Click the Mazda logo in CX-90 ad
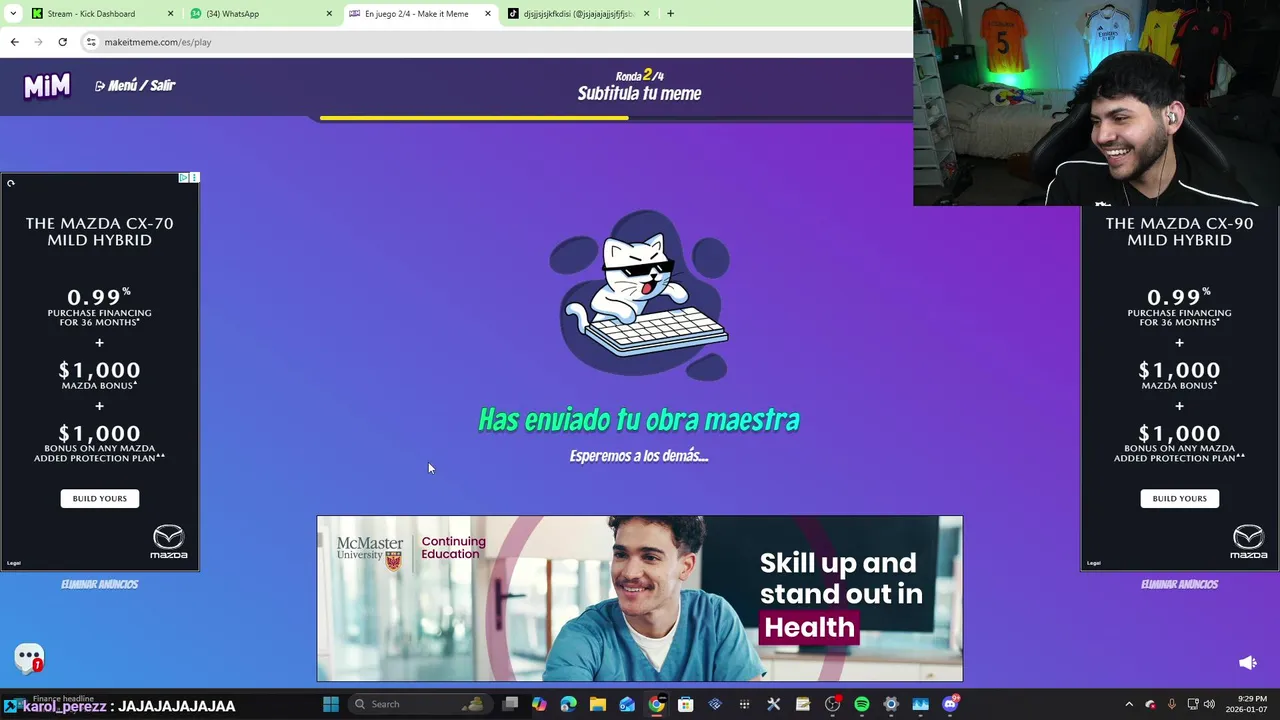The width and height of the screenshot is (1280, 720). click(1248, 541)
